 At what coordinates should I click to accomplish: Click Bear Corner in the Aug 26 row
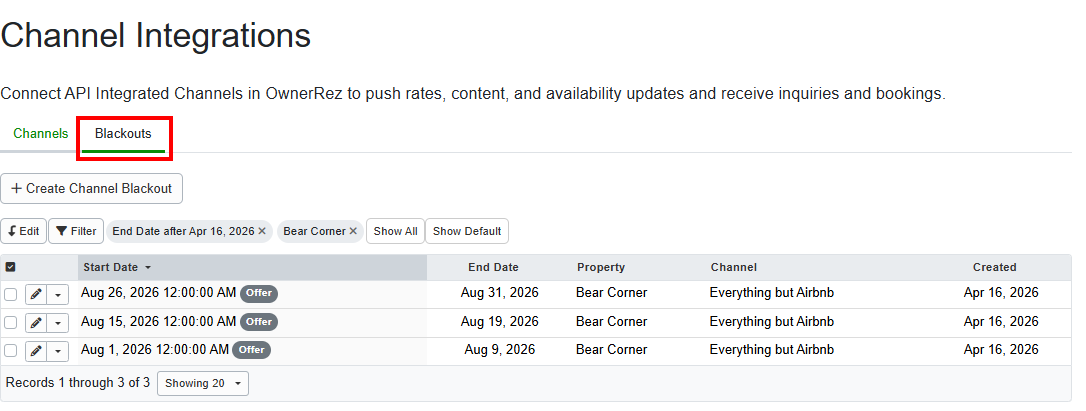(612, 293)
